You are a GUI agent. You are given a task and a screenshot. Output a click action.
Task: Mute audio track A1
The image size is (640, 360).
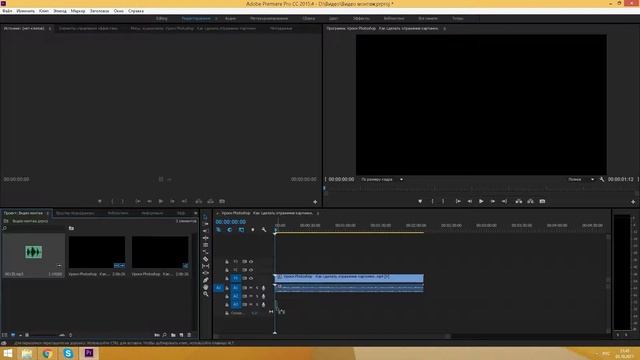(x=251, y=288)
